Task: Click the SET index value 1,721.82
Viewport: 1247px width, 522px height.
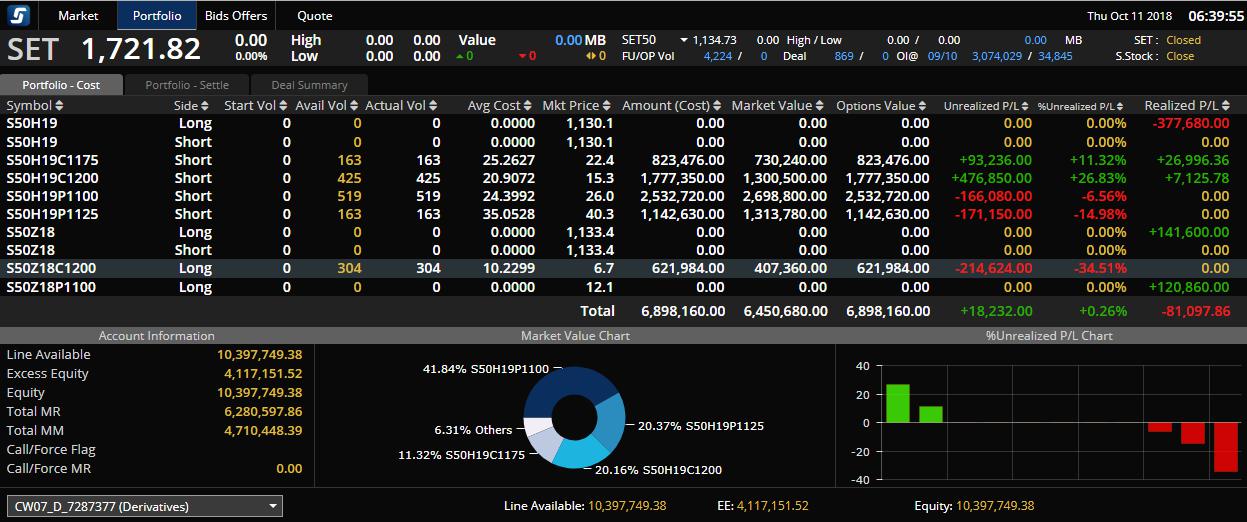Action: pos(141,48)
